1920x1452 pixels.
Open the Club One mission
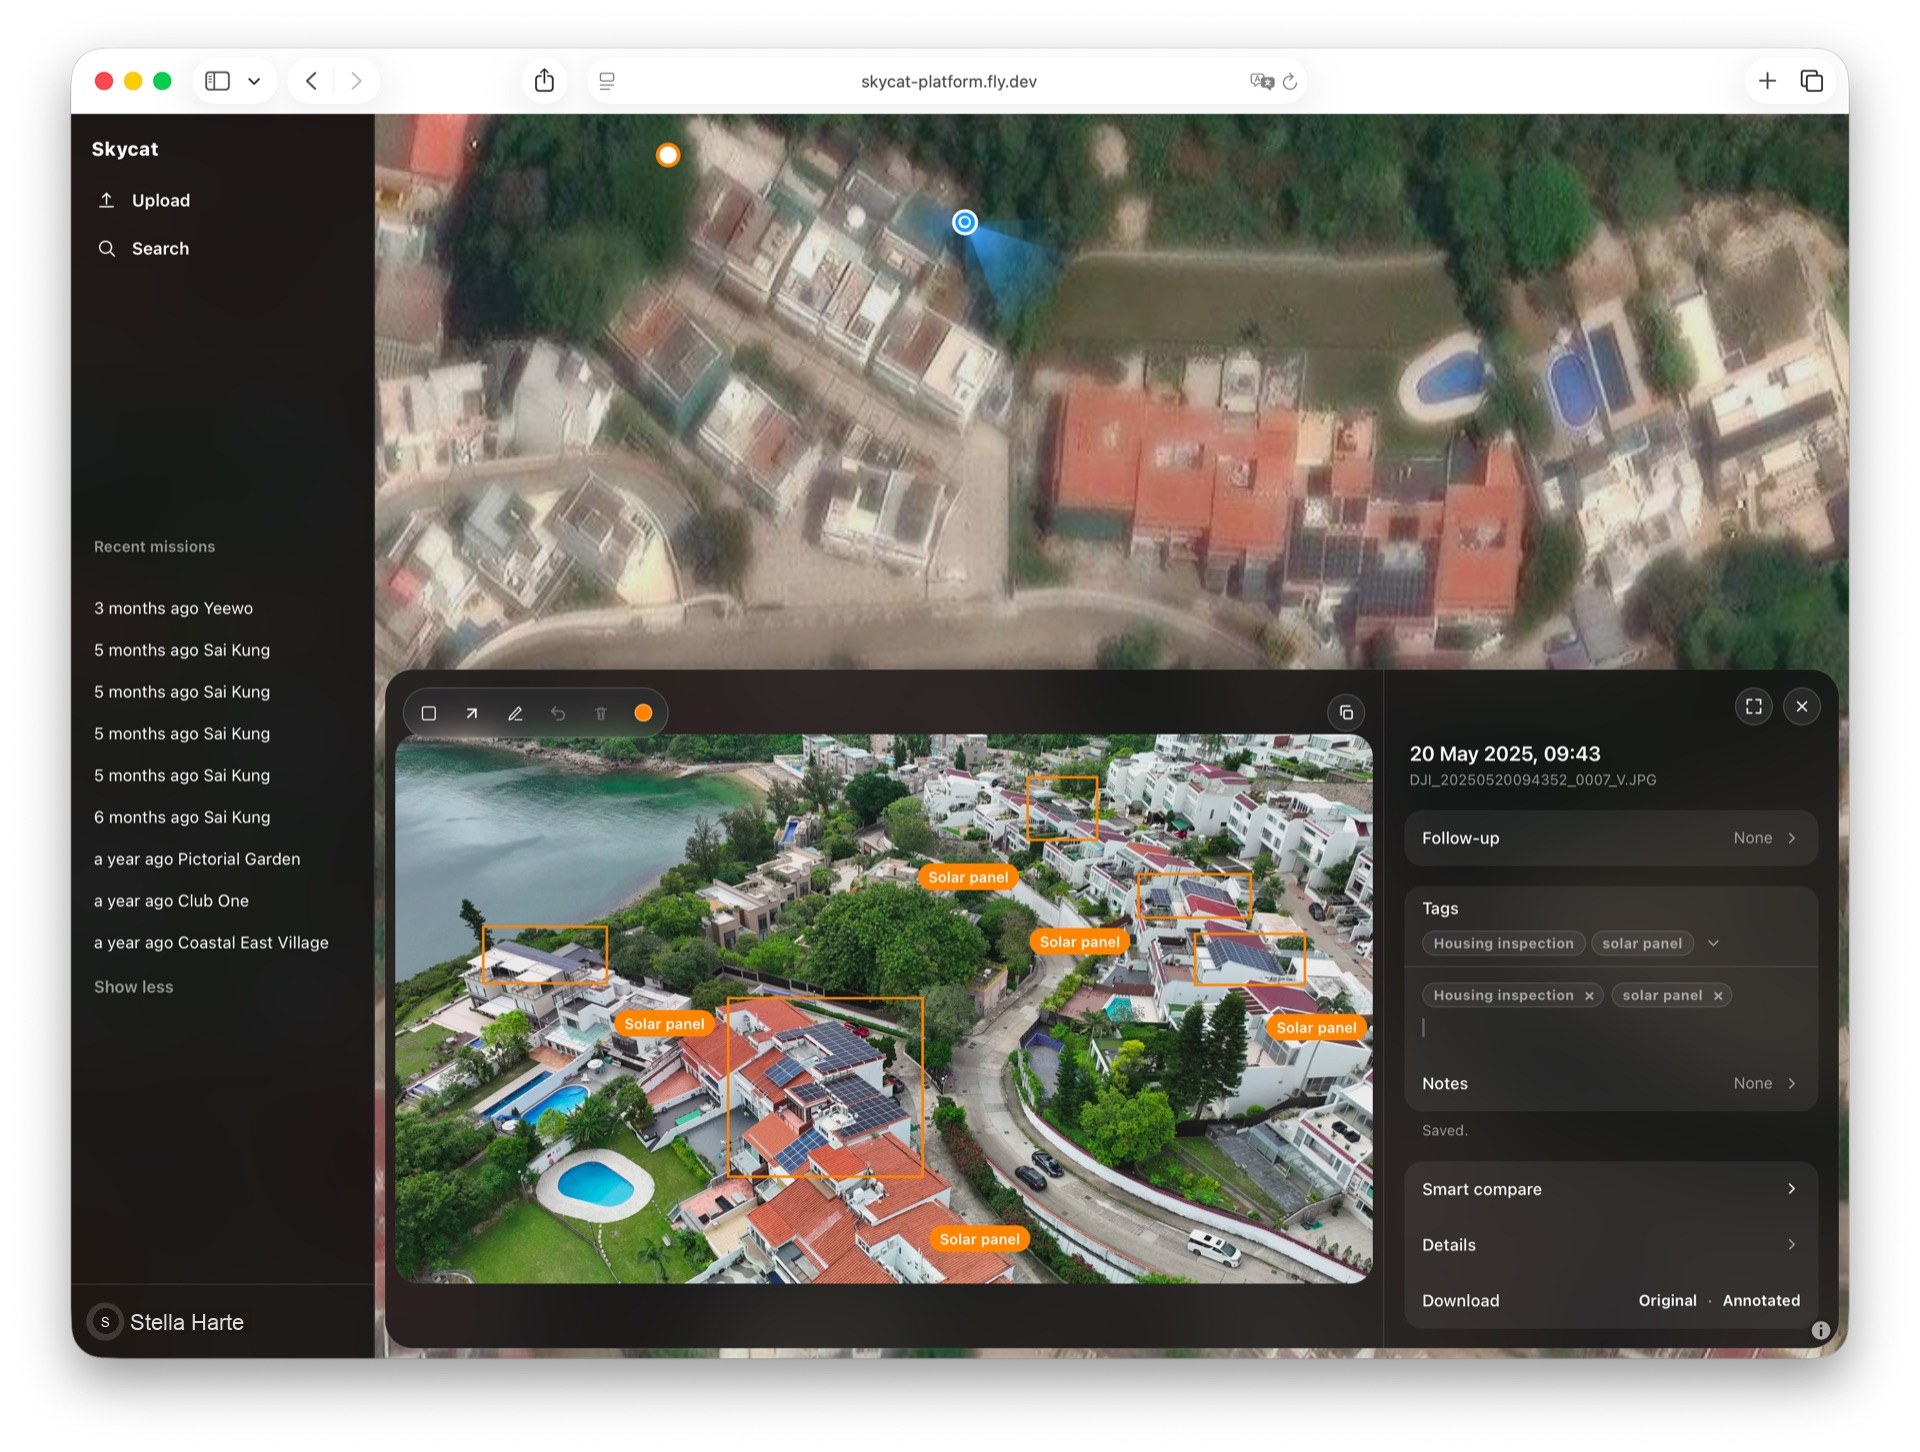click(171, 901)
